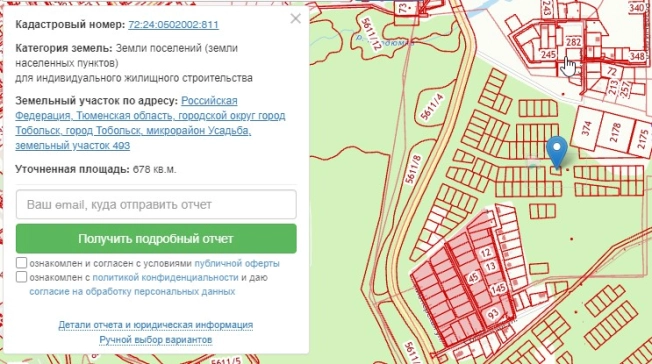The height and width of the screenshot is (364, 652).
Task: Click the email input field for report
Action: click(156, 204)
